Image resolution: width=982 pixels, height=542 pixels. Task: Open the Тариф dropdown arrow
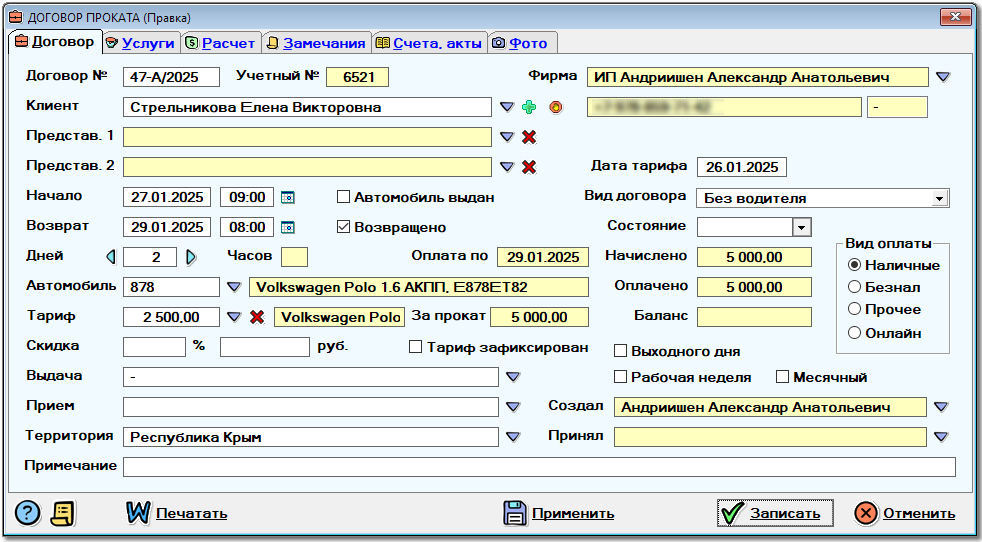(x=234, y=317)
